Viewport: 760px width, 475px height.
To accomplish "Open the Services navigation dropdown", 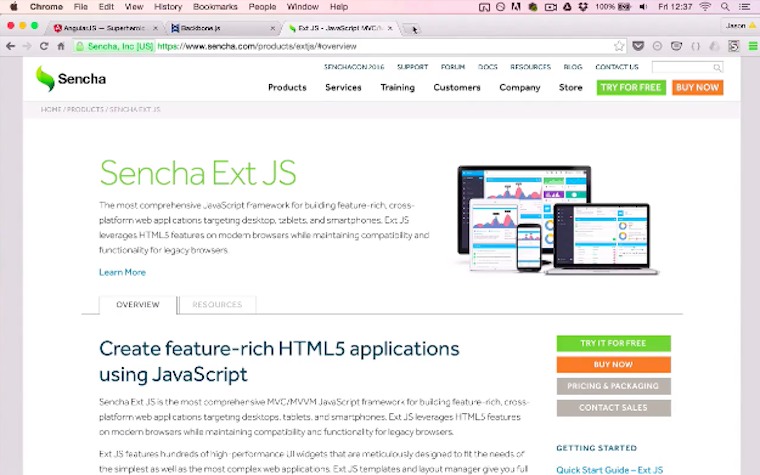I will click(343, 87).
